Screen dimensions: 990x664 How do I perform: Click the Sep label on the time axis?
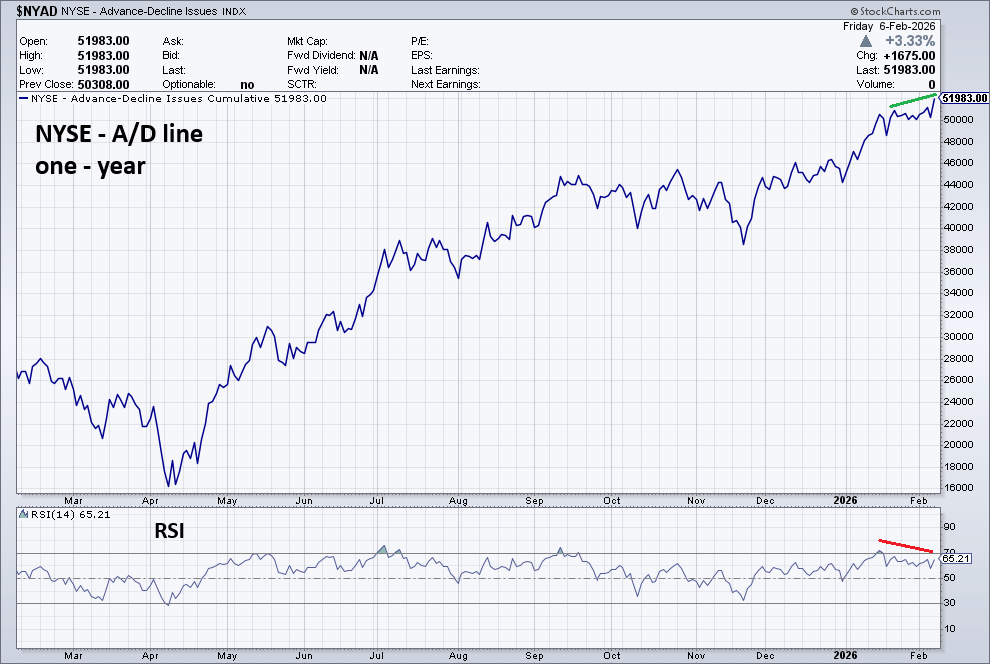534,499
